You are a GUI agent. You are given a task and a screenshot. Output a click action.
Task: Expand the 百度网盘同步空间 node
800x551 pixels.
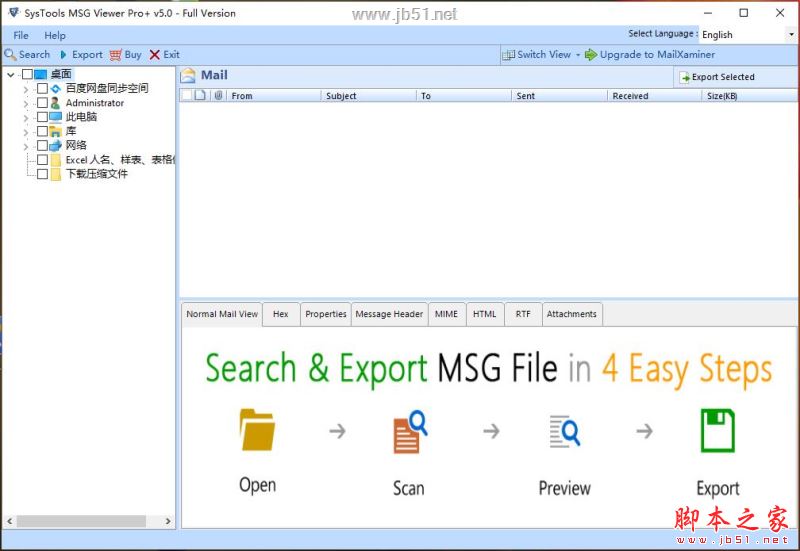point(26,89)
